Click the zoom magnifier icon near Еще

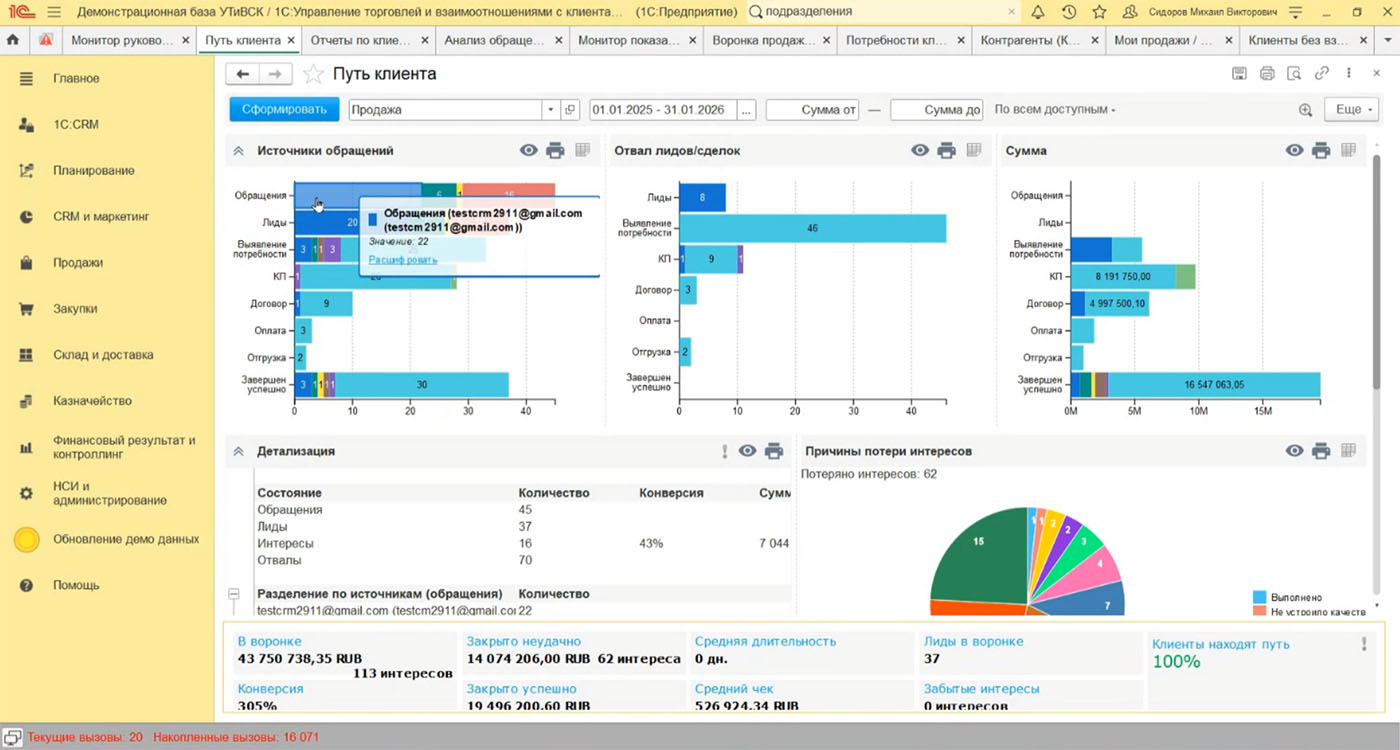click(x=1305, y=110)
